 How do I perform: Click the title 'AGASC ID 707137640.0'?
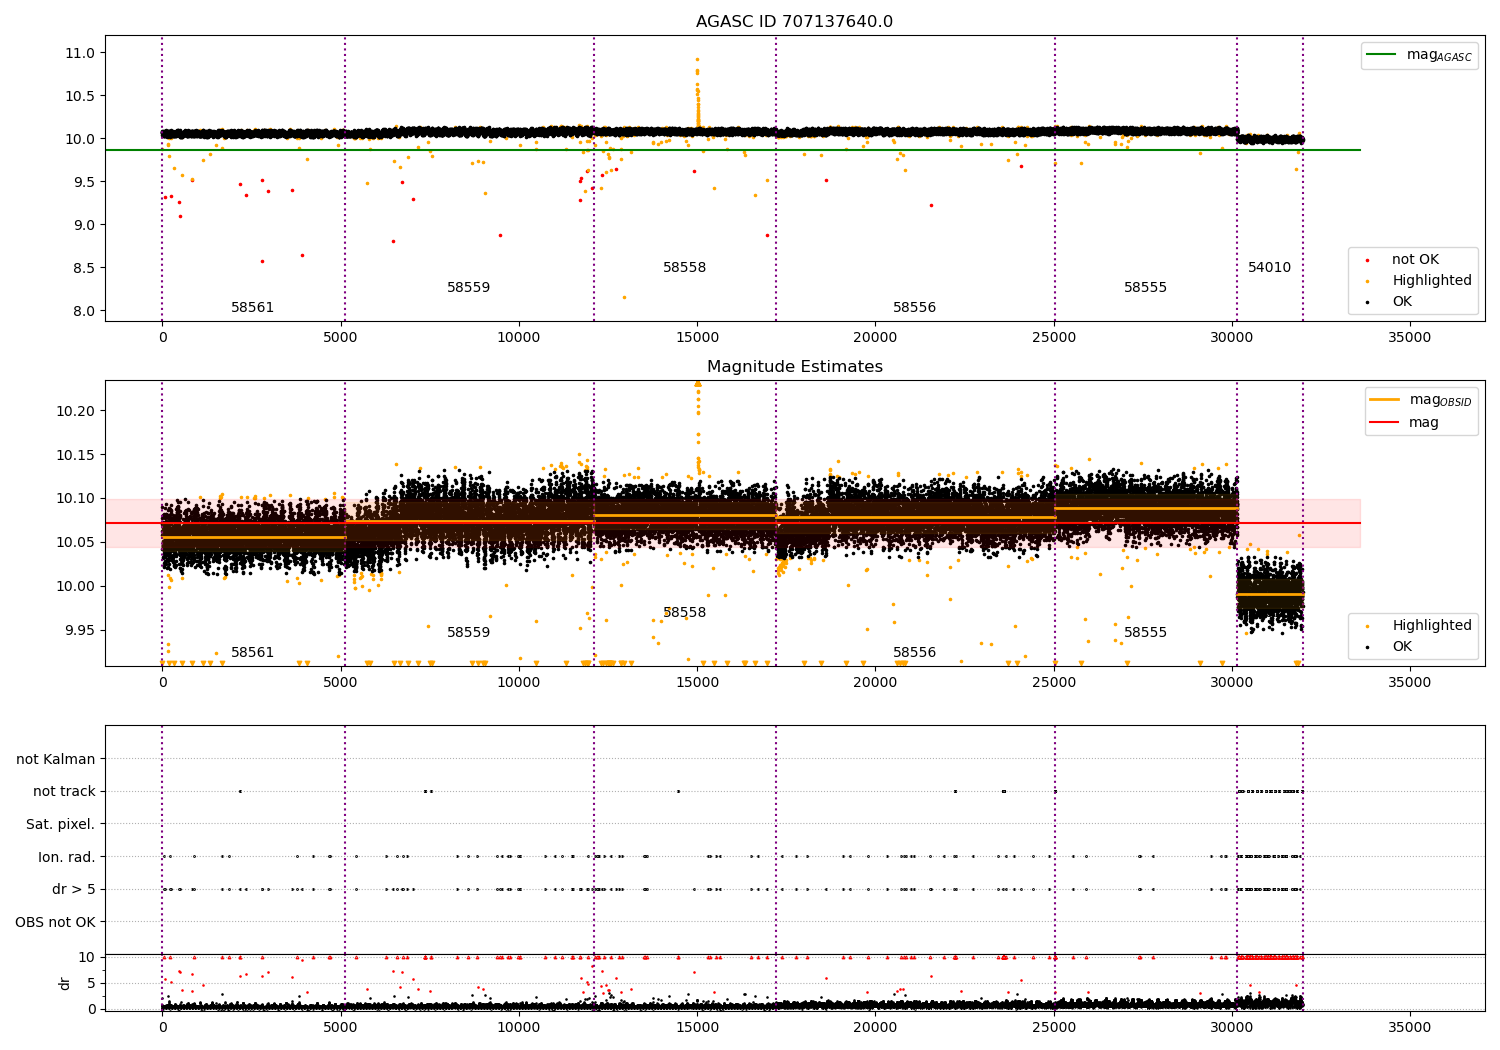coord(794,22)
